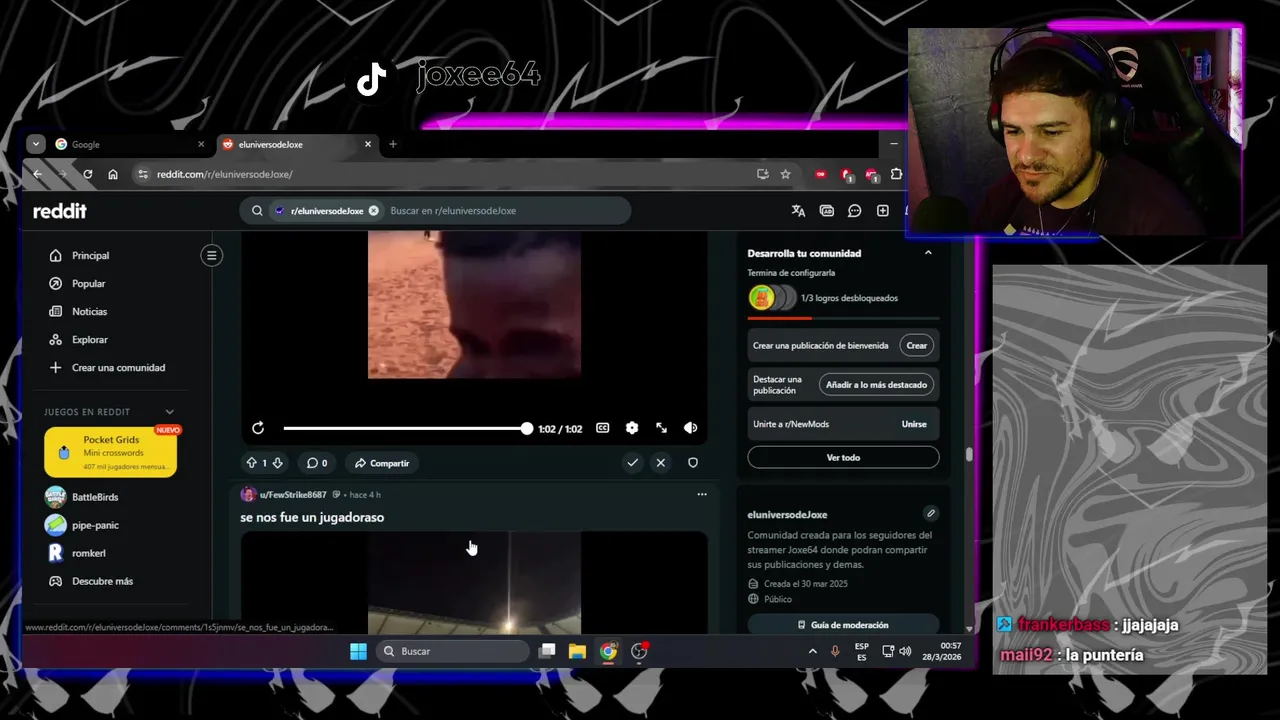Select Crear una comunidad

point(116,368)
